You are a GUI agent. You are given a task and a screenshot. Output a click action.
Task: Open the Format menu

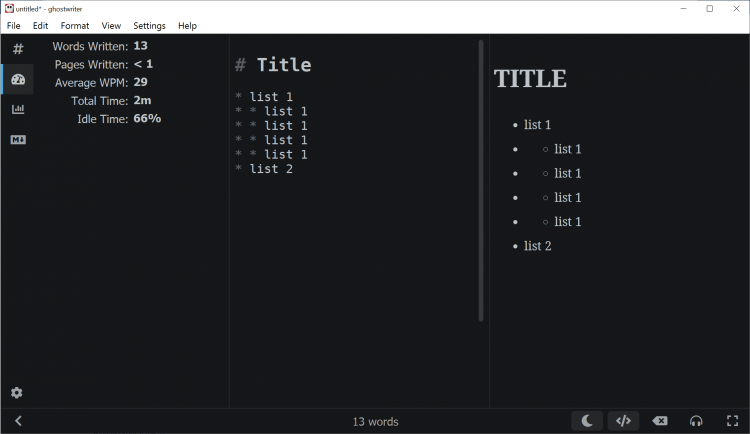(74, 25)
